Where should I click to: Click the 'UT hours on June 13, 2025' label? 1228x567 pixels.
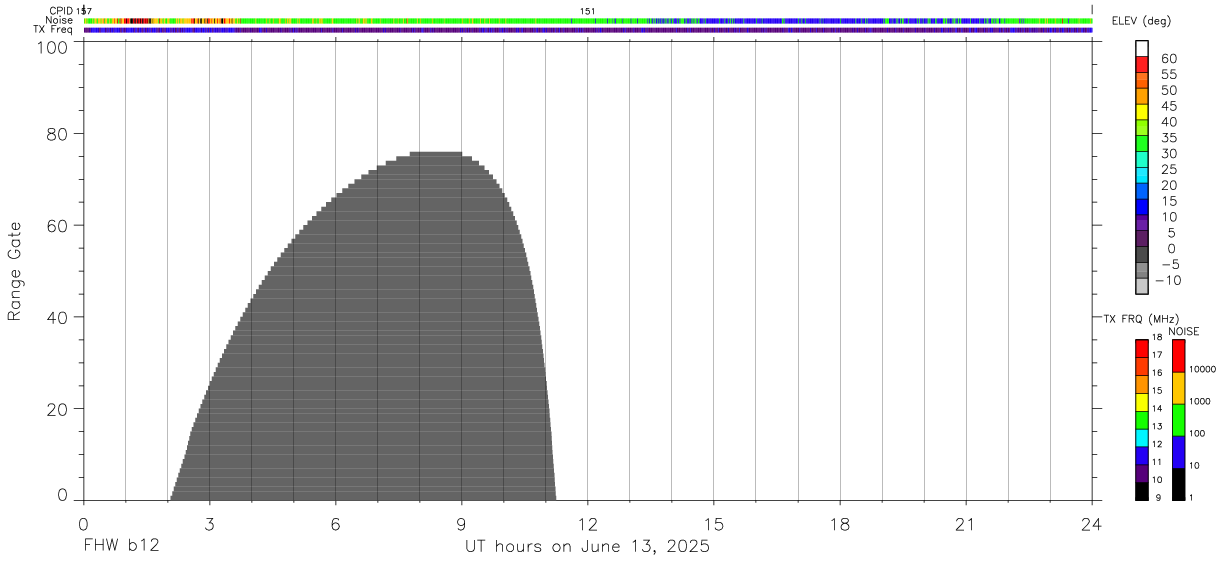pos(587,547)
